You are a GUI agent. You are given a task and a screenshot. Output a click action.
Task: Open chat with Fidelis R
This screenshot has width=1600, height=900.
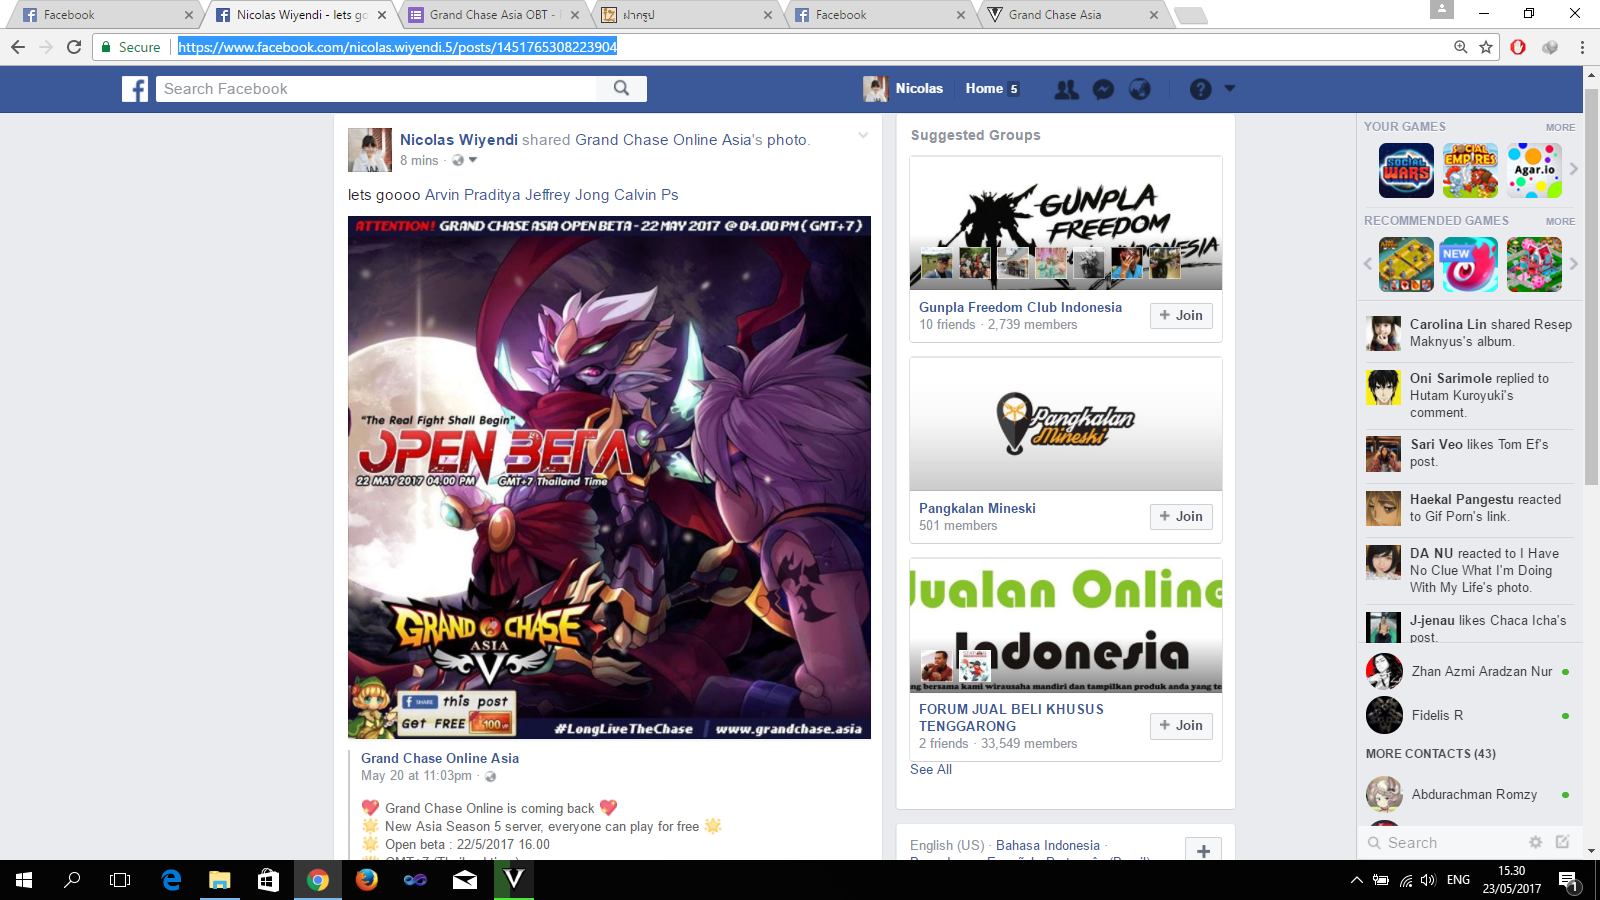click(1468, 715)
